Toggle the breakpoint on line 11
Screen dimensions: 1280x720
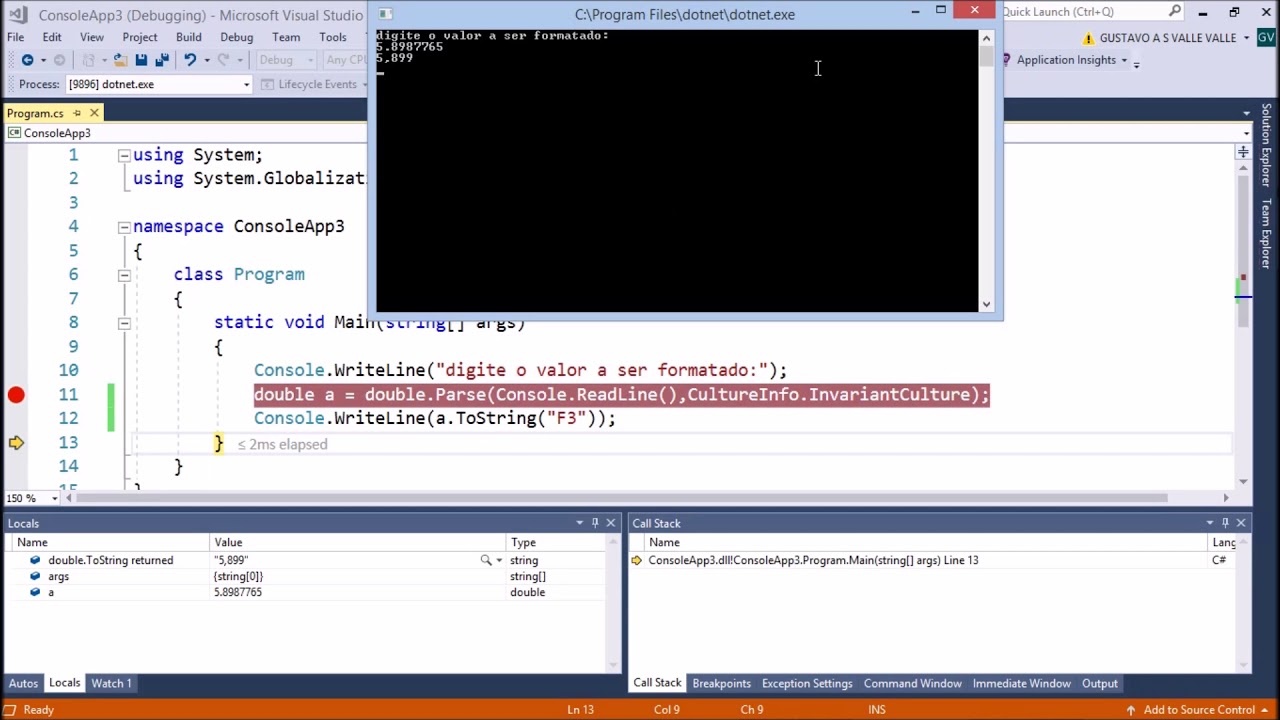point(16,395)
